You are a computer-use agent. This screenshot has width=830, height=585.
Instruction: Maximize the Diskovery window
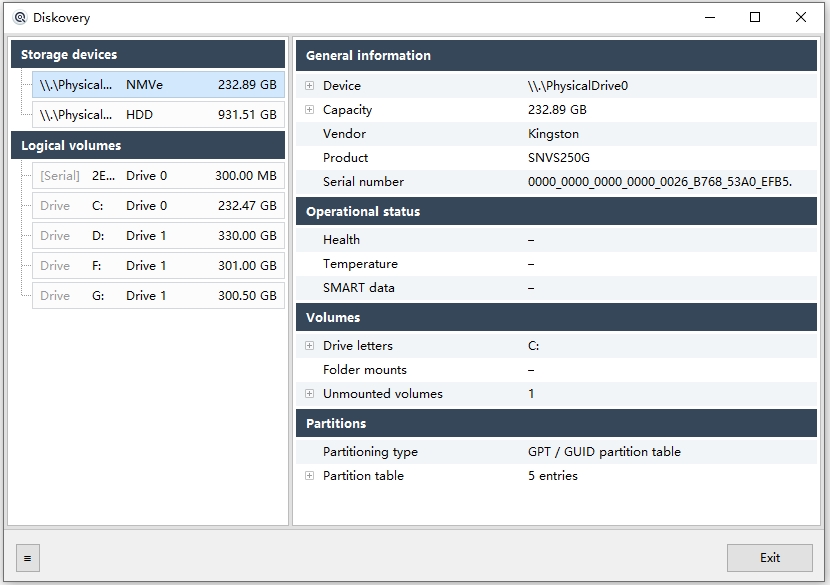click(755, 17)
